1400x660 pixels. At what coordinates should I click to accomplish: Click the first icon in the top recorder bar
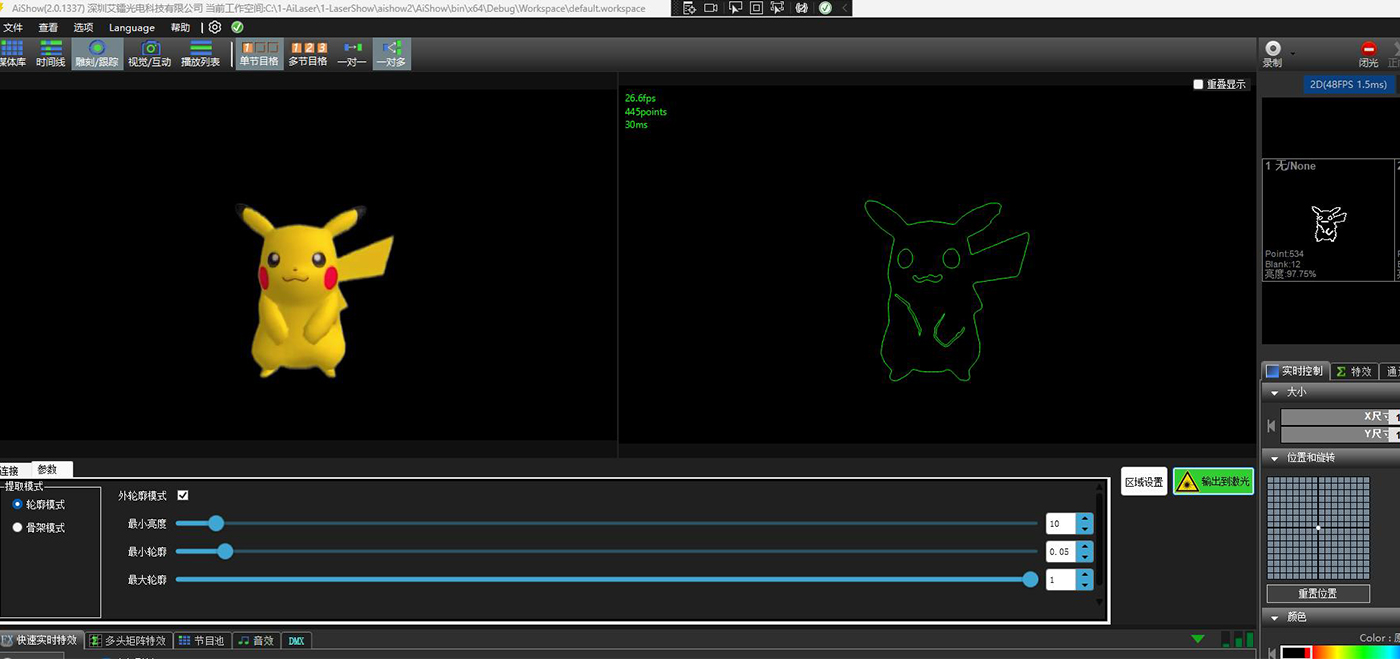point(689,8)
